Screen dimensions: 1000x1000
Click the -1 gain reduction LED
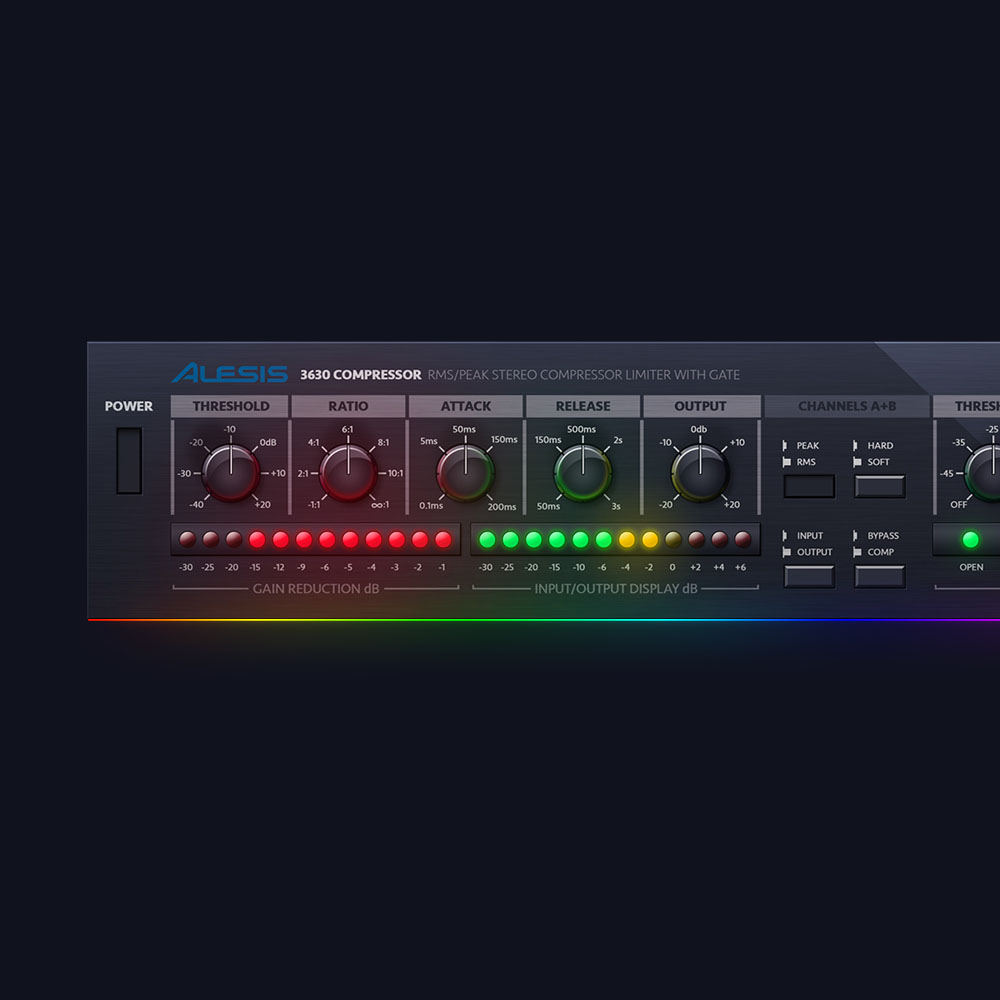(x=443, y=540)
